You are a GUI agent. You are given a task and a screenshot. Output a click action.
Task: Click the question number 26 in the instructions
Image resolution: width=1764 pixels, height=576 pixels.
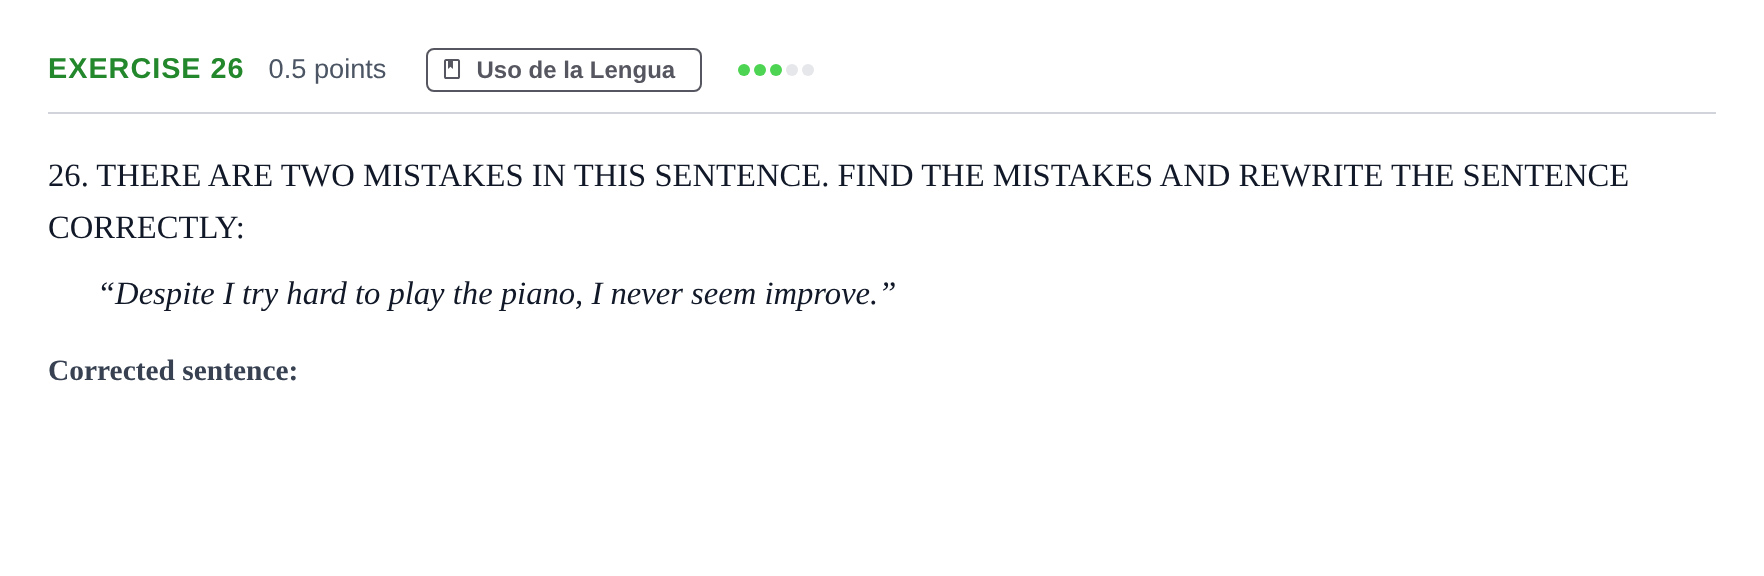click(x=68, y=176)
